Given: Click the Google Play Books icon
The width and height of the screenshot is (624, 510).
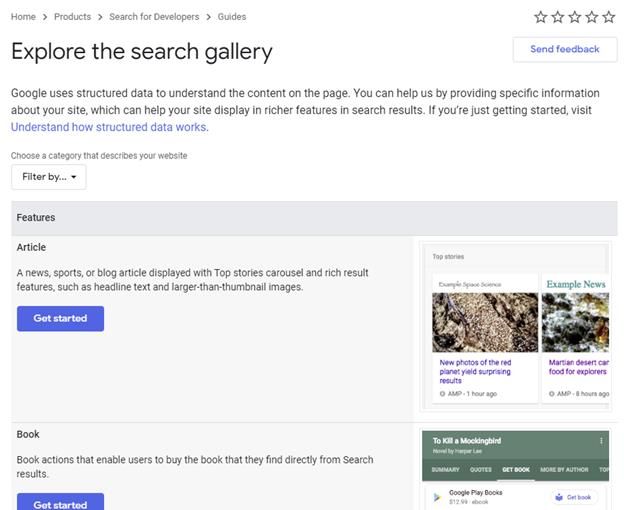Looking at the screenshot, I should (437, 497).
